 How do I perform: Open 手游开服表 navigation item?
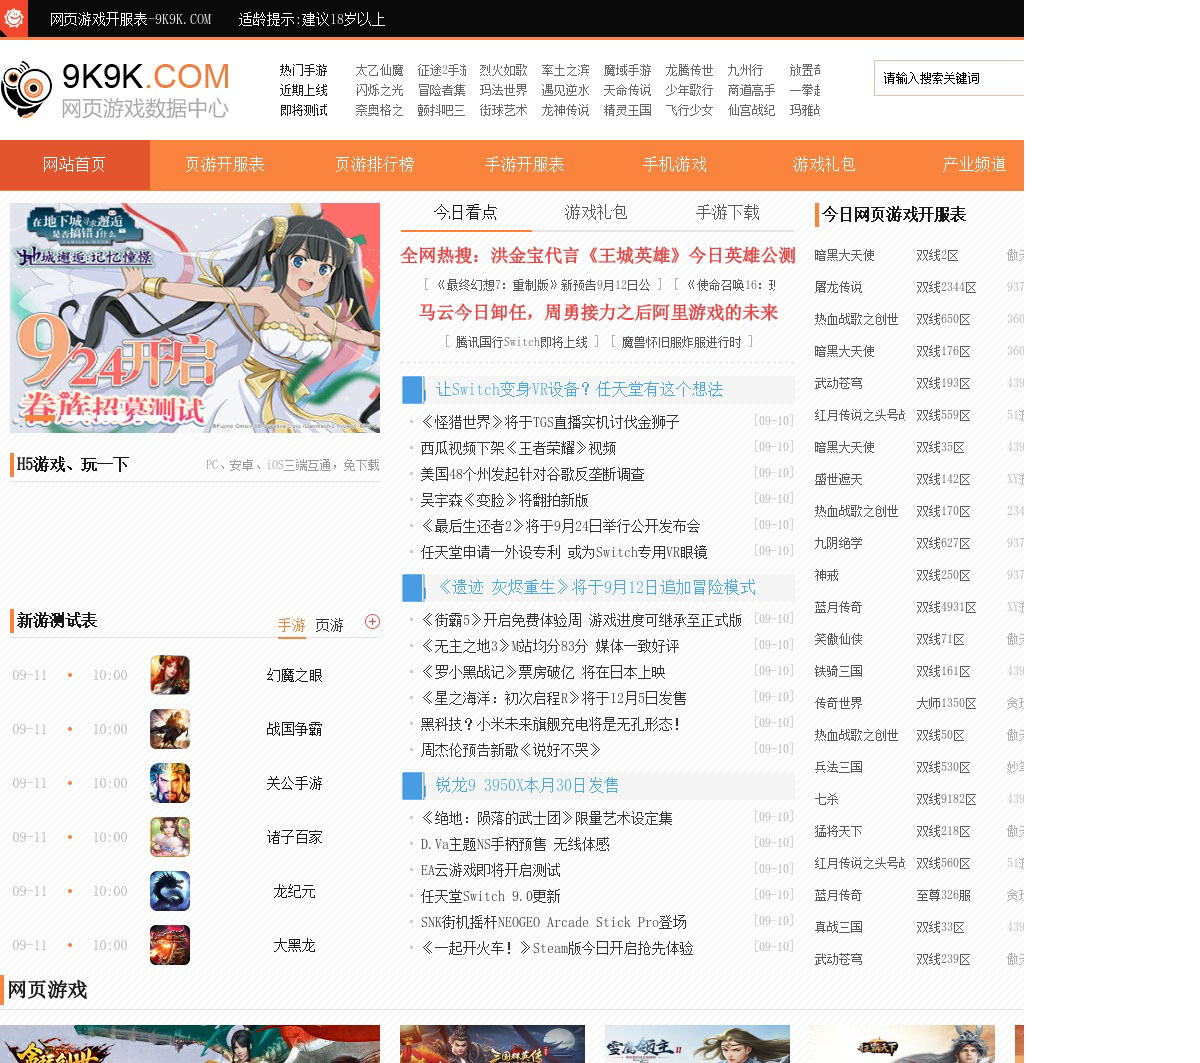pyautogui.click(x=525, y=165)
